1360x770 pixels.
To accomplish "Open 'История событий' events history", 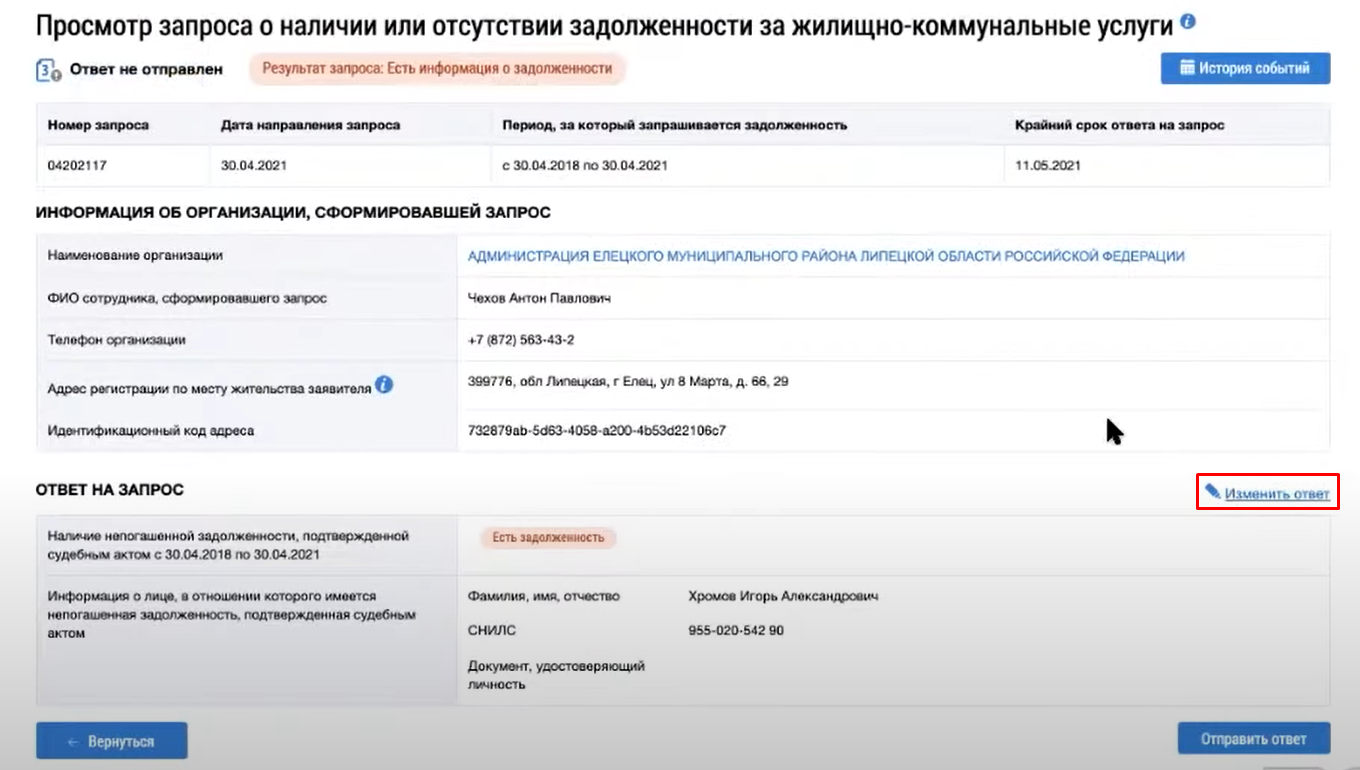I will [1245, 68].
